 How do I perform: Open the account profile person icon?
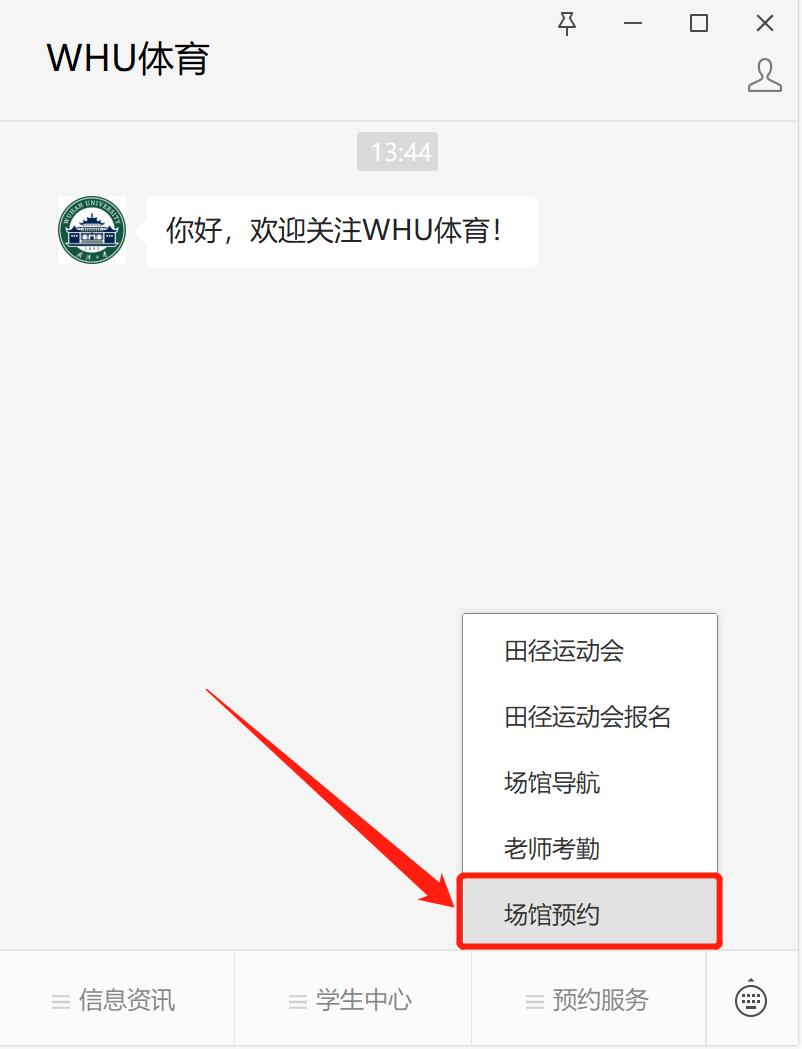tap(765, 75)
